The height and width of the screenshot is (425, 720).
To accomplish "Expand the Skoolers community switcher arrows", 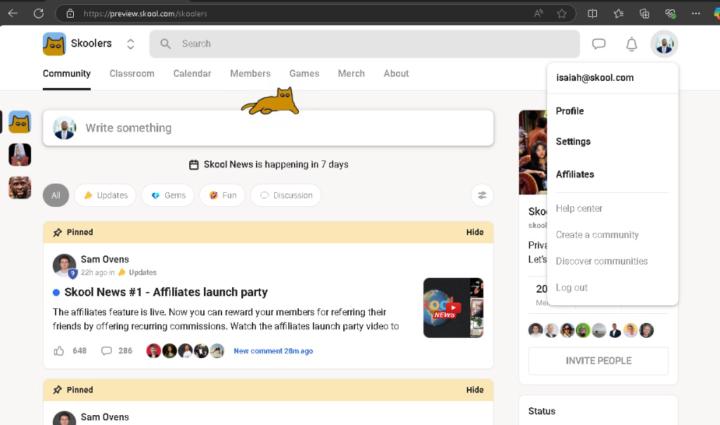I will point(130,44).
